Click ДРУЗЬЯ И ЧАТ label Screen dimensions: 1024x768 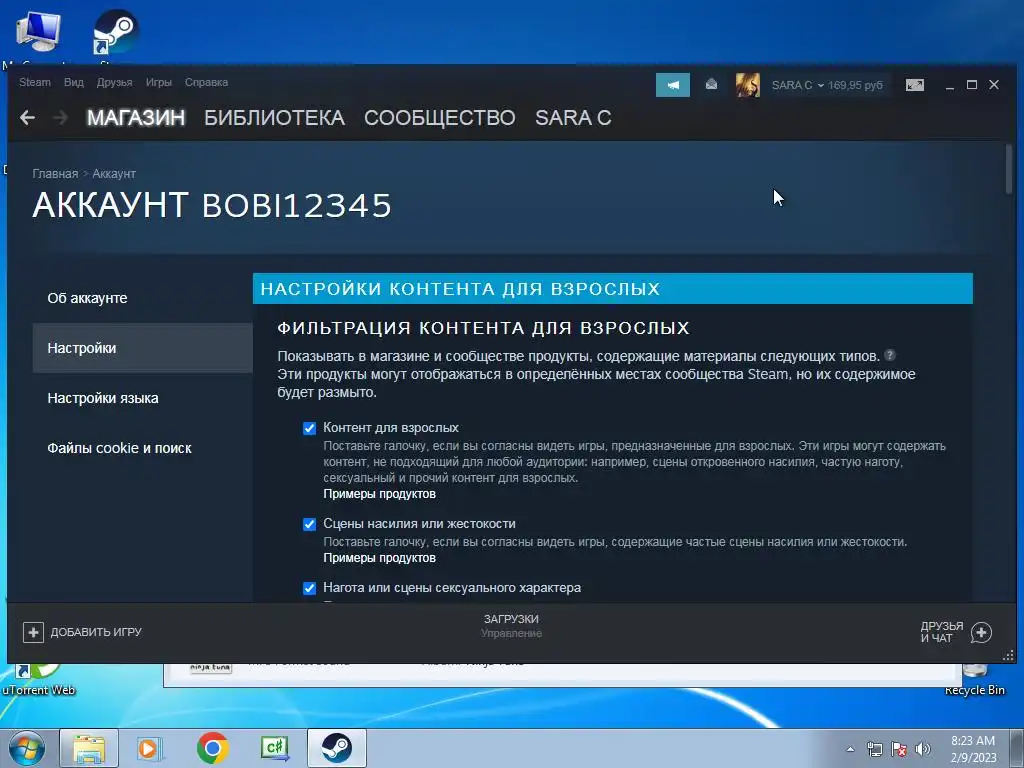click(942, 632)
